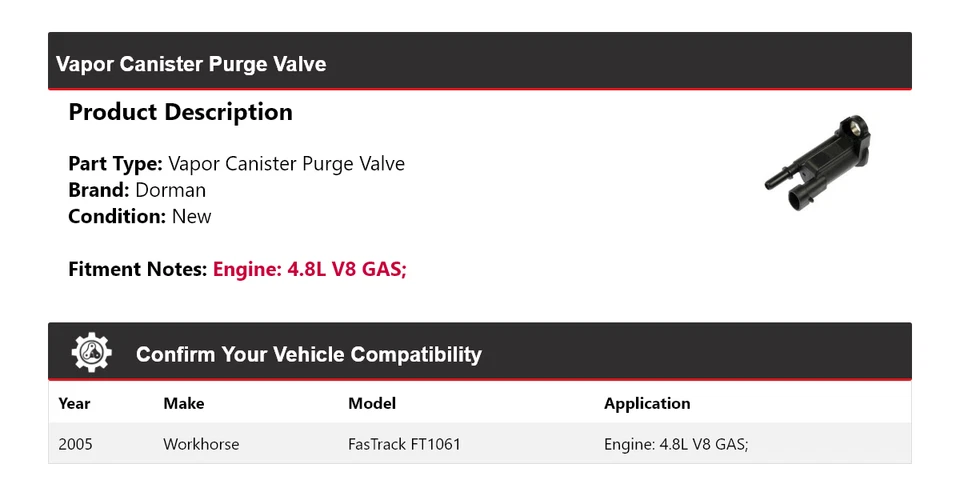Select the FasTrack FT1061 model cell
The width and height of the screenshot is (960, 496).
[x=404, y=444]
